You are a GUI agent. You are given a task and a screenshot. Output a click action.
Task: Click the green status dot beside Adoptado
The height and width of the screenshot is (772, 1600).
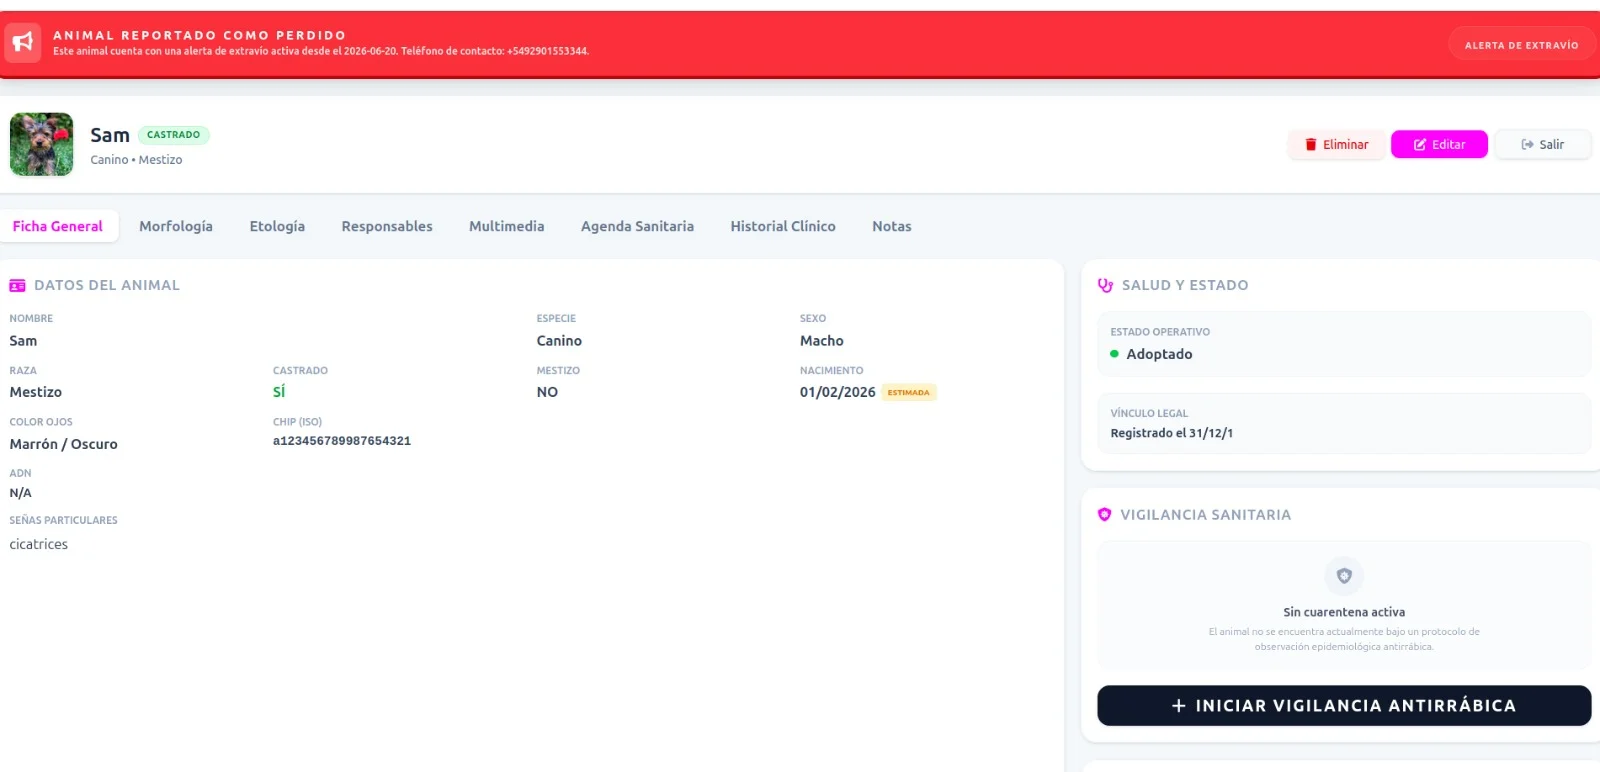[x=1114, y=354]
